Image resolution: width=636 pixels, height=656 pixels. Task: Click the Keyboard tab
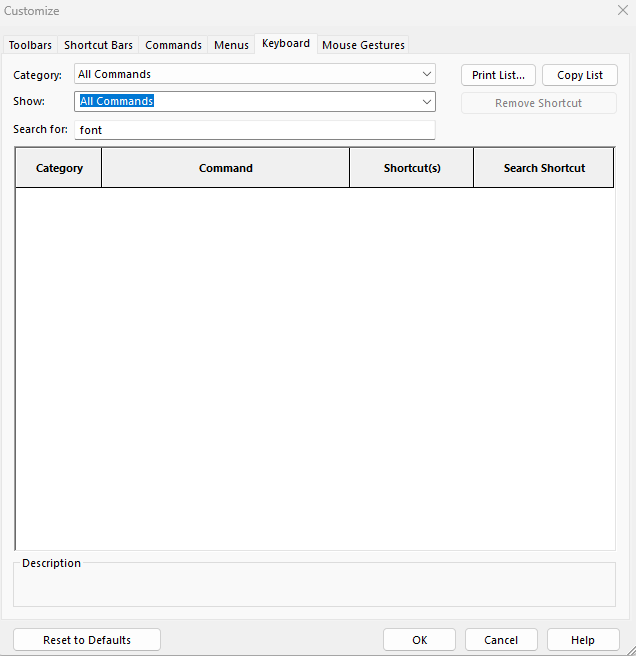coord(285,44)
